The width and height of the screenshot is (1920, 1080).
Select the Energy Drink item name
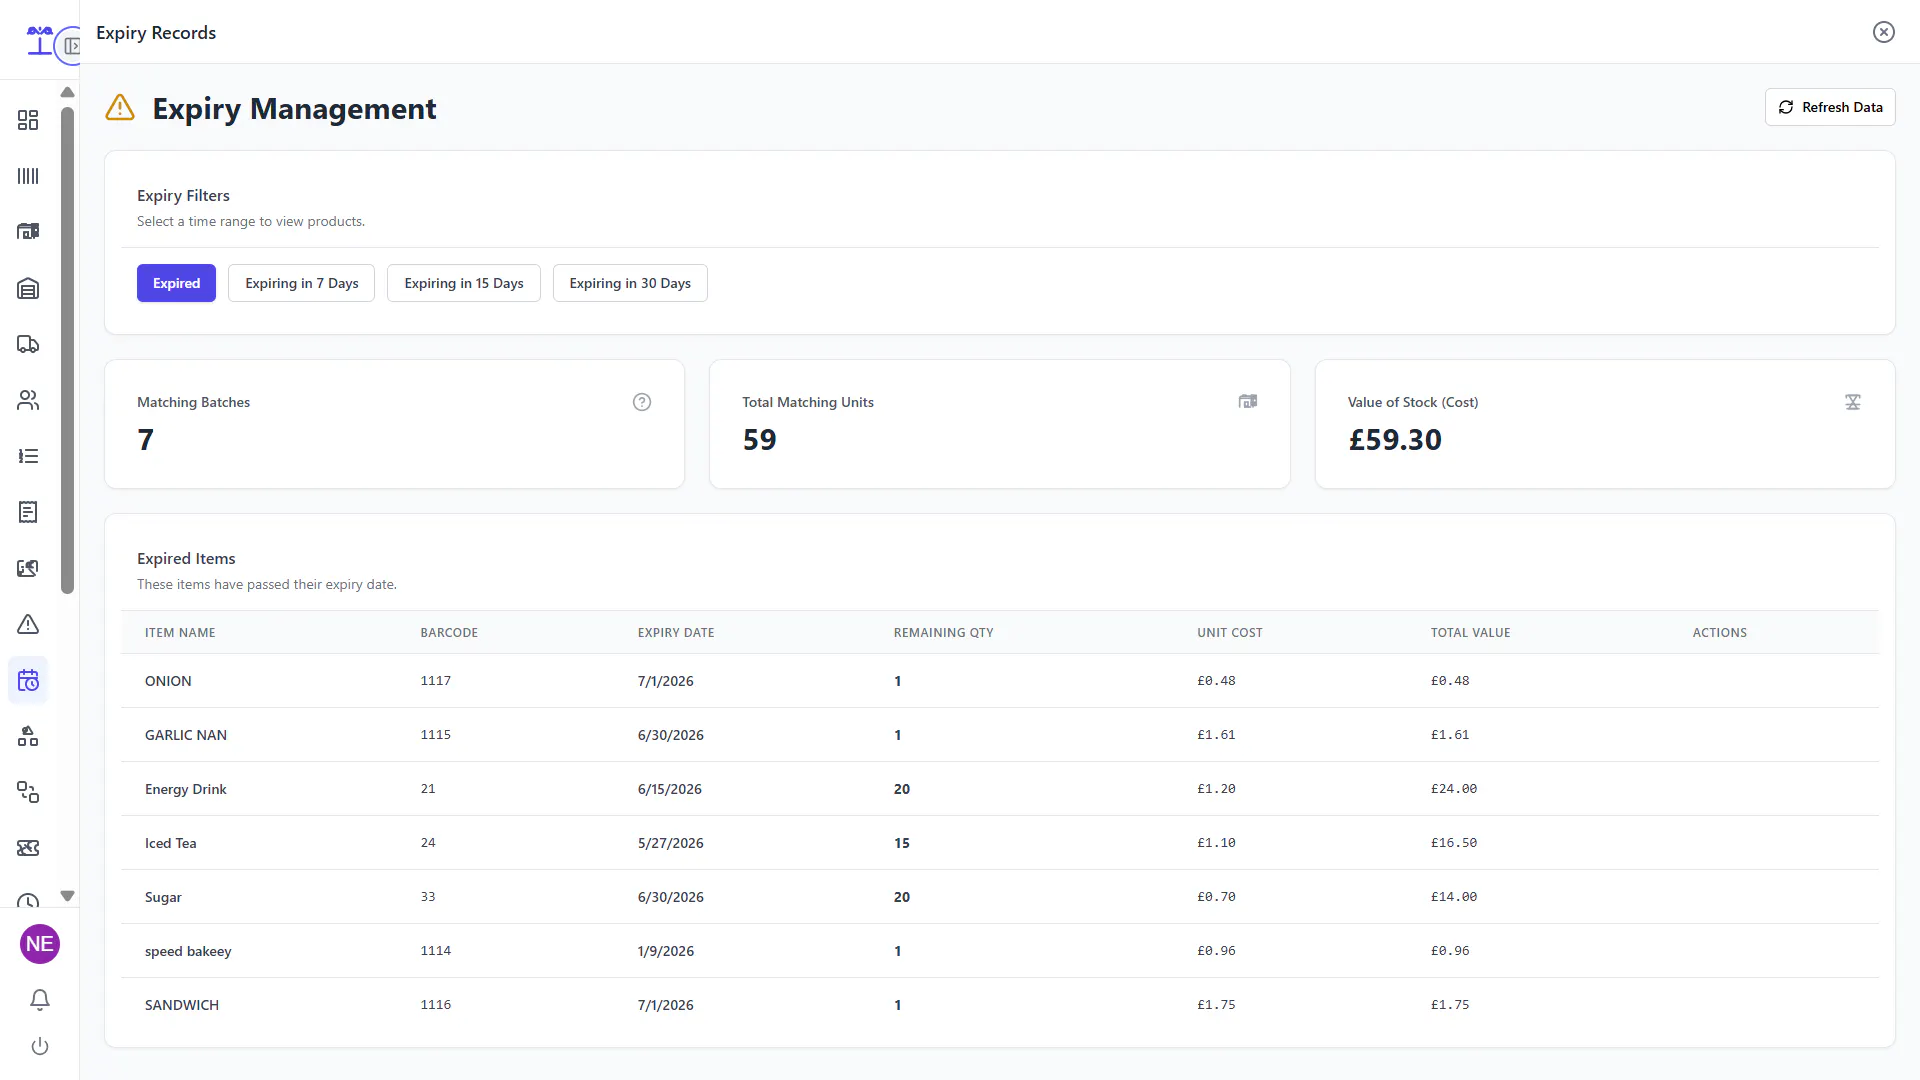tap(186, 789)
